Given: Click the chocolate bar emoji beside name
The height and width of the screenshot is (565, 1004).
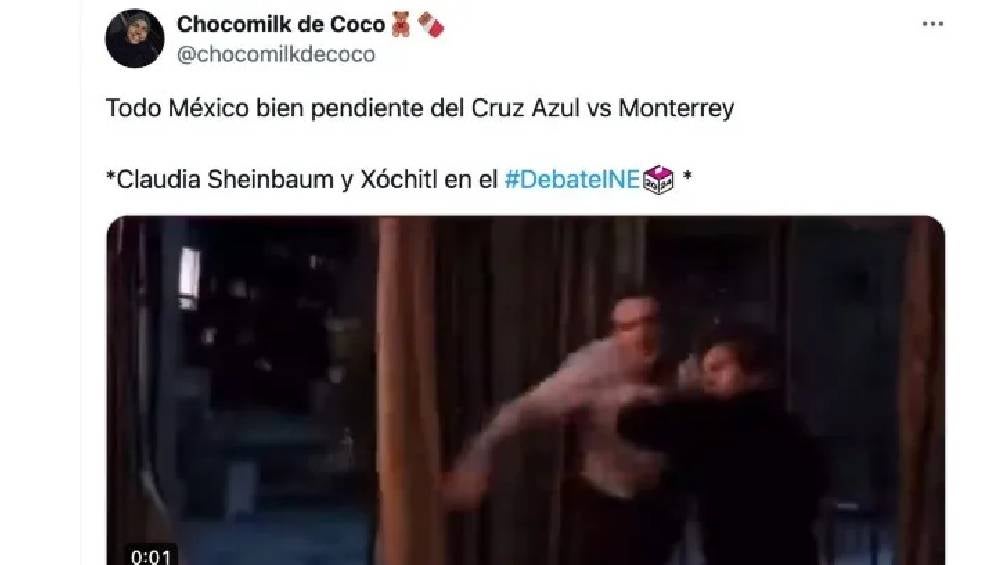Looking at the screenshot, I should pyautogui.click(x=431, y=25).
